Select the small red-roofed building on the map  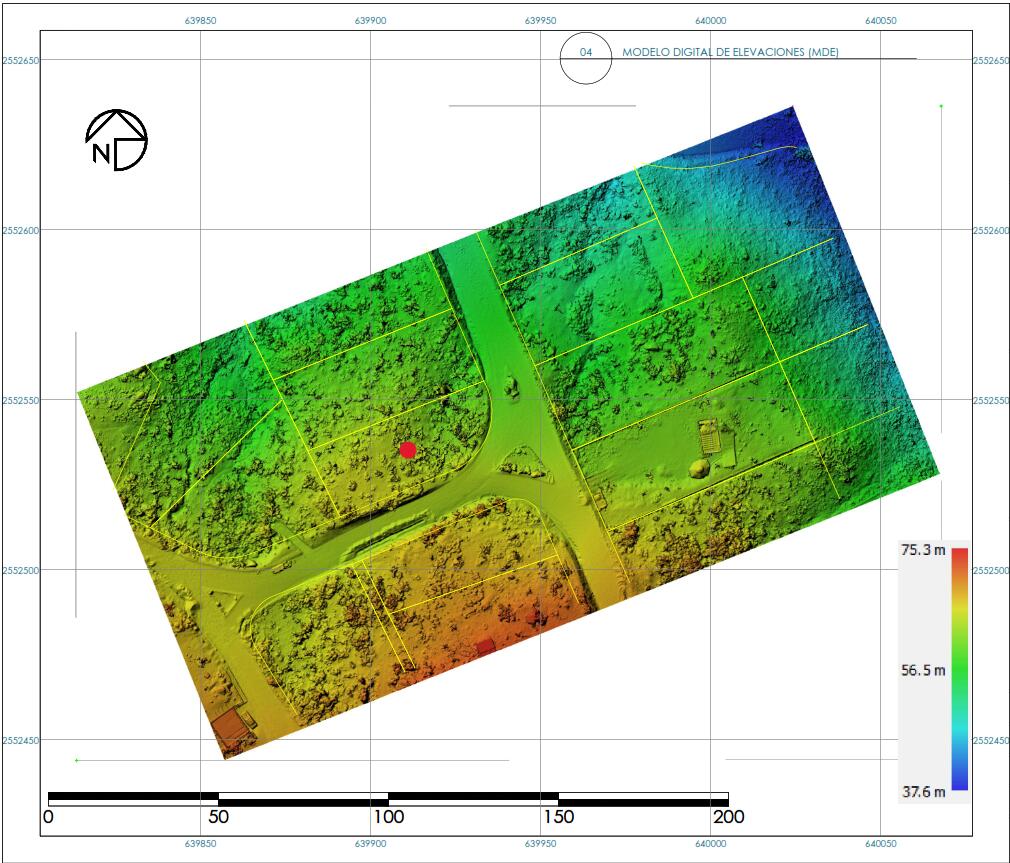pos(485,647)
